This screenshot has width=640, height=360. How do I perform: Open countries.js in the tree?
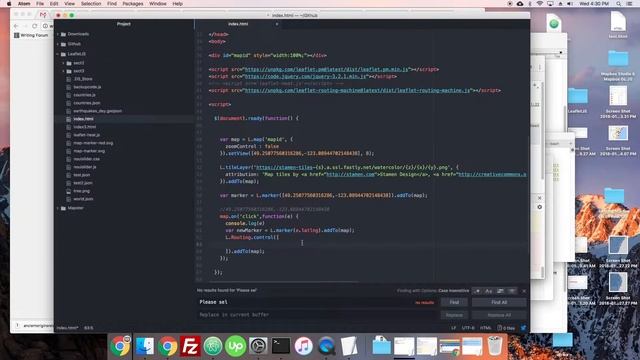[x=84, y=95]
